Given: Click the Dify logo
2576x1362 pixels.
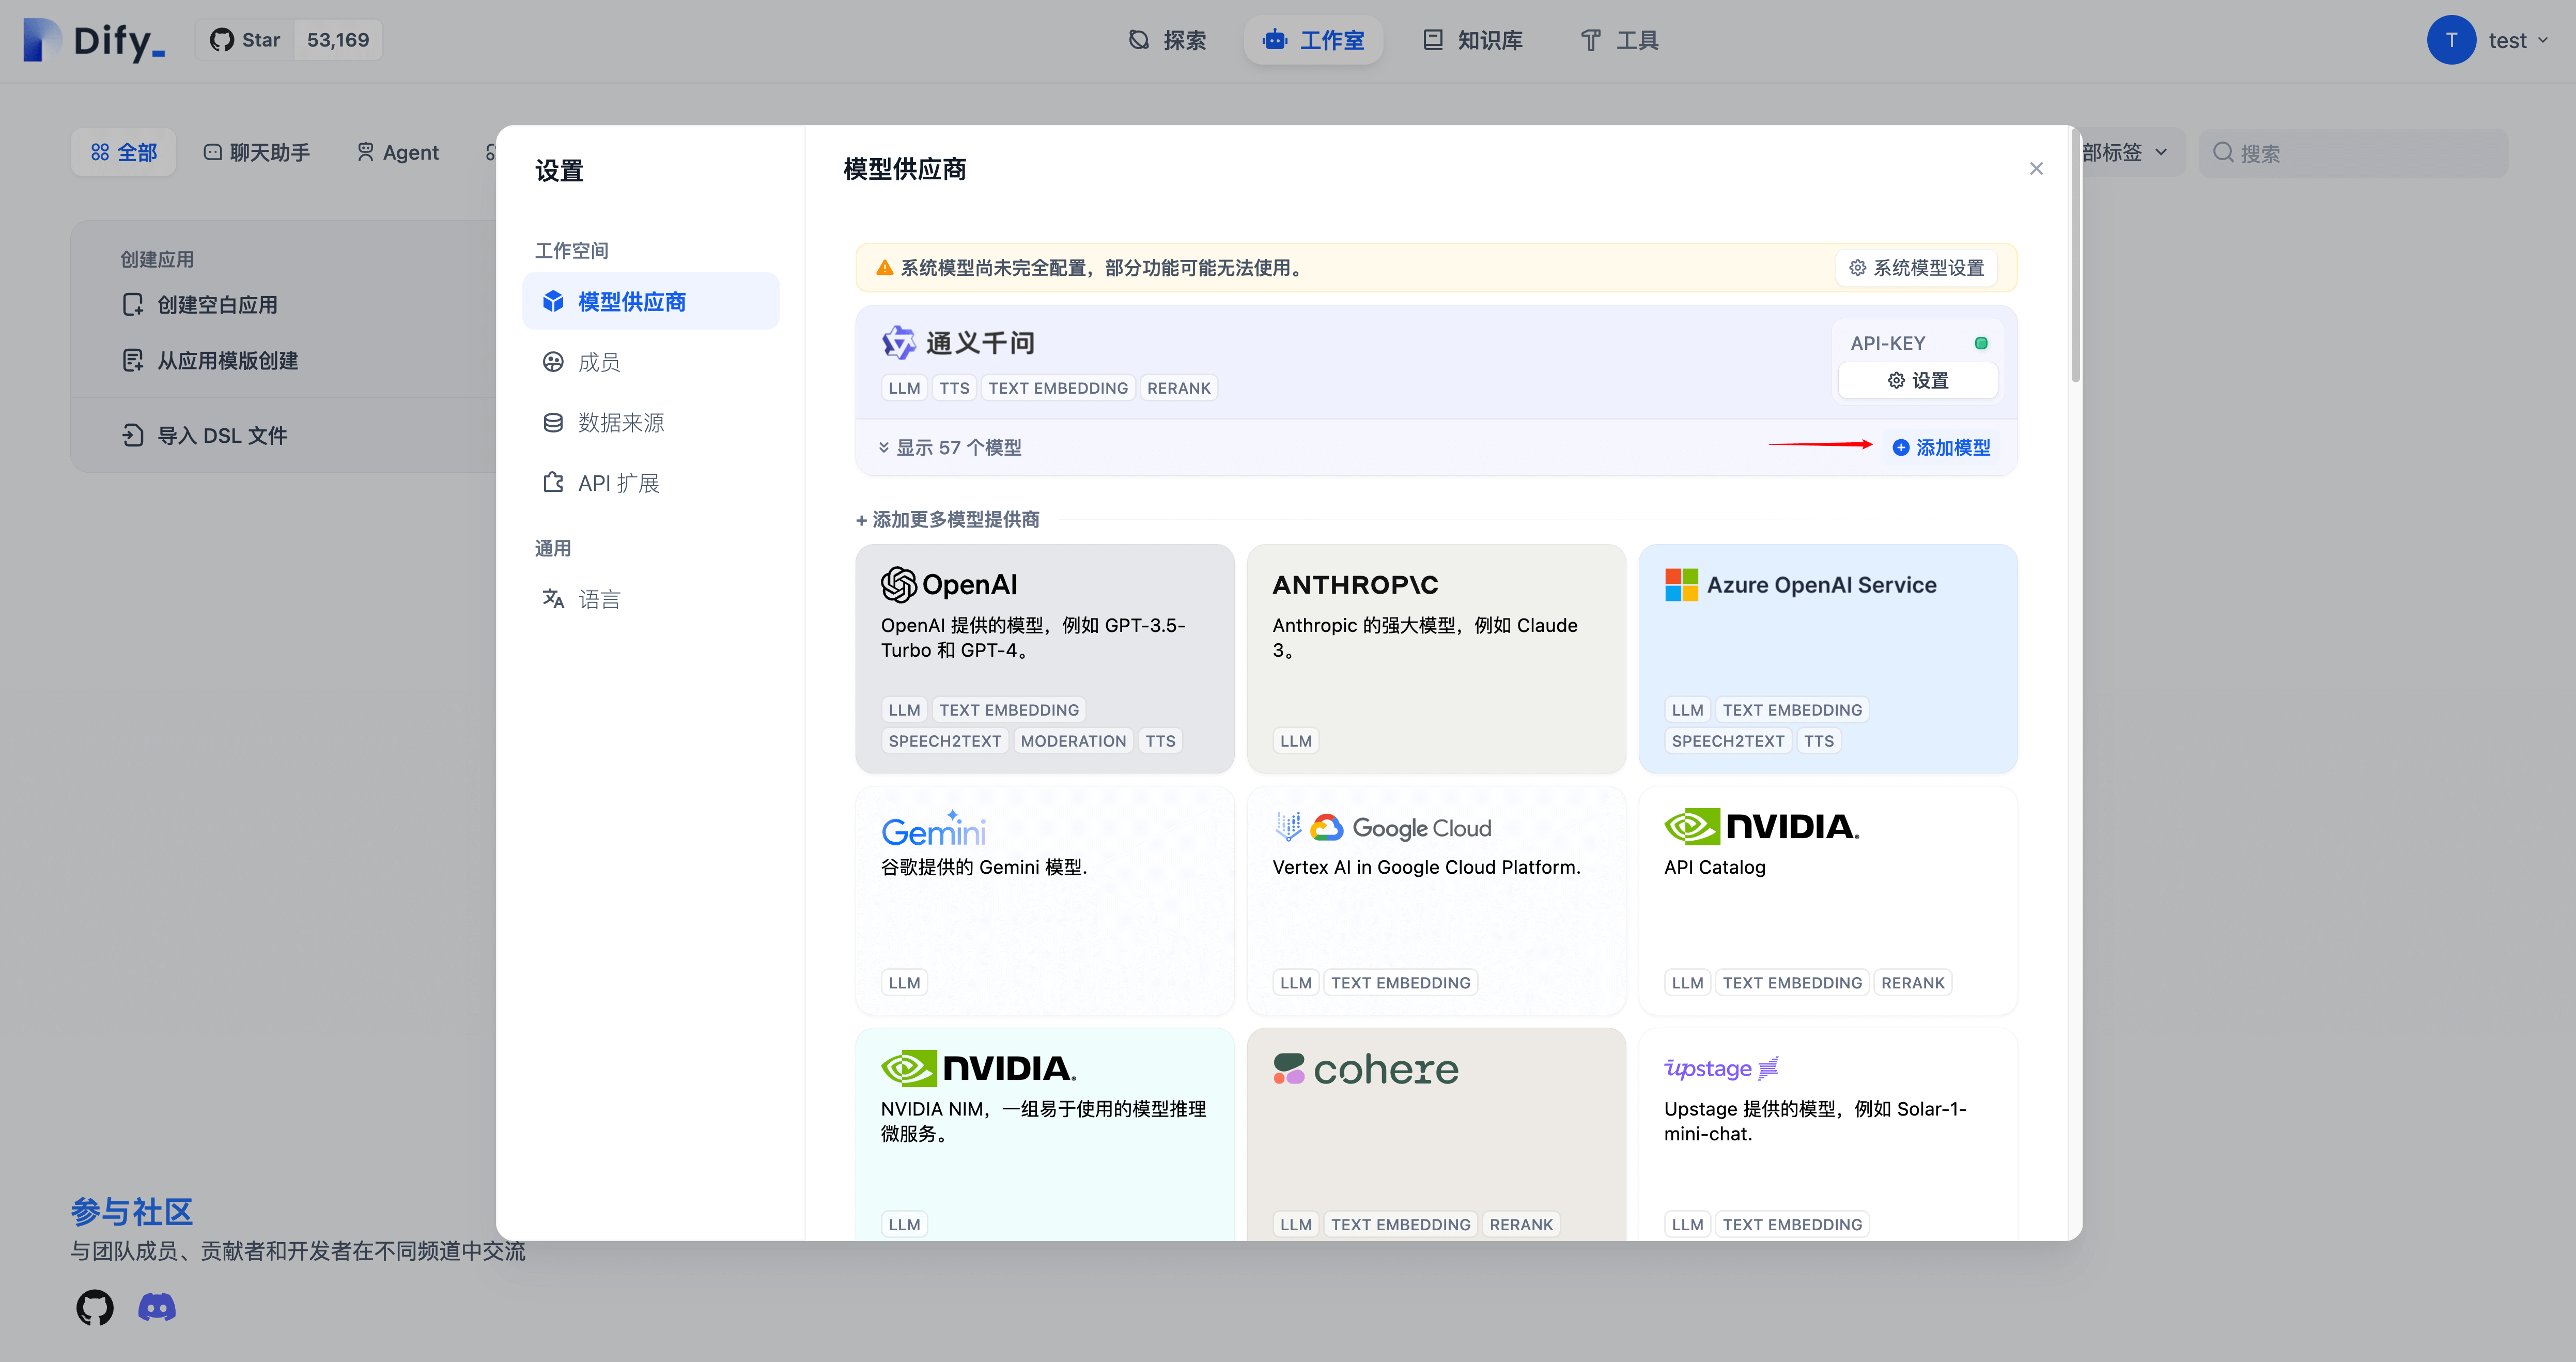Looking at the screenshot, I should coord(94,40).
